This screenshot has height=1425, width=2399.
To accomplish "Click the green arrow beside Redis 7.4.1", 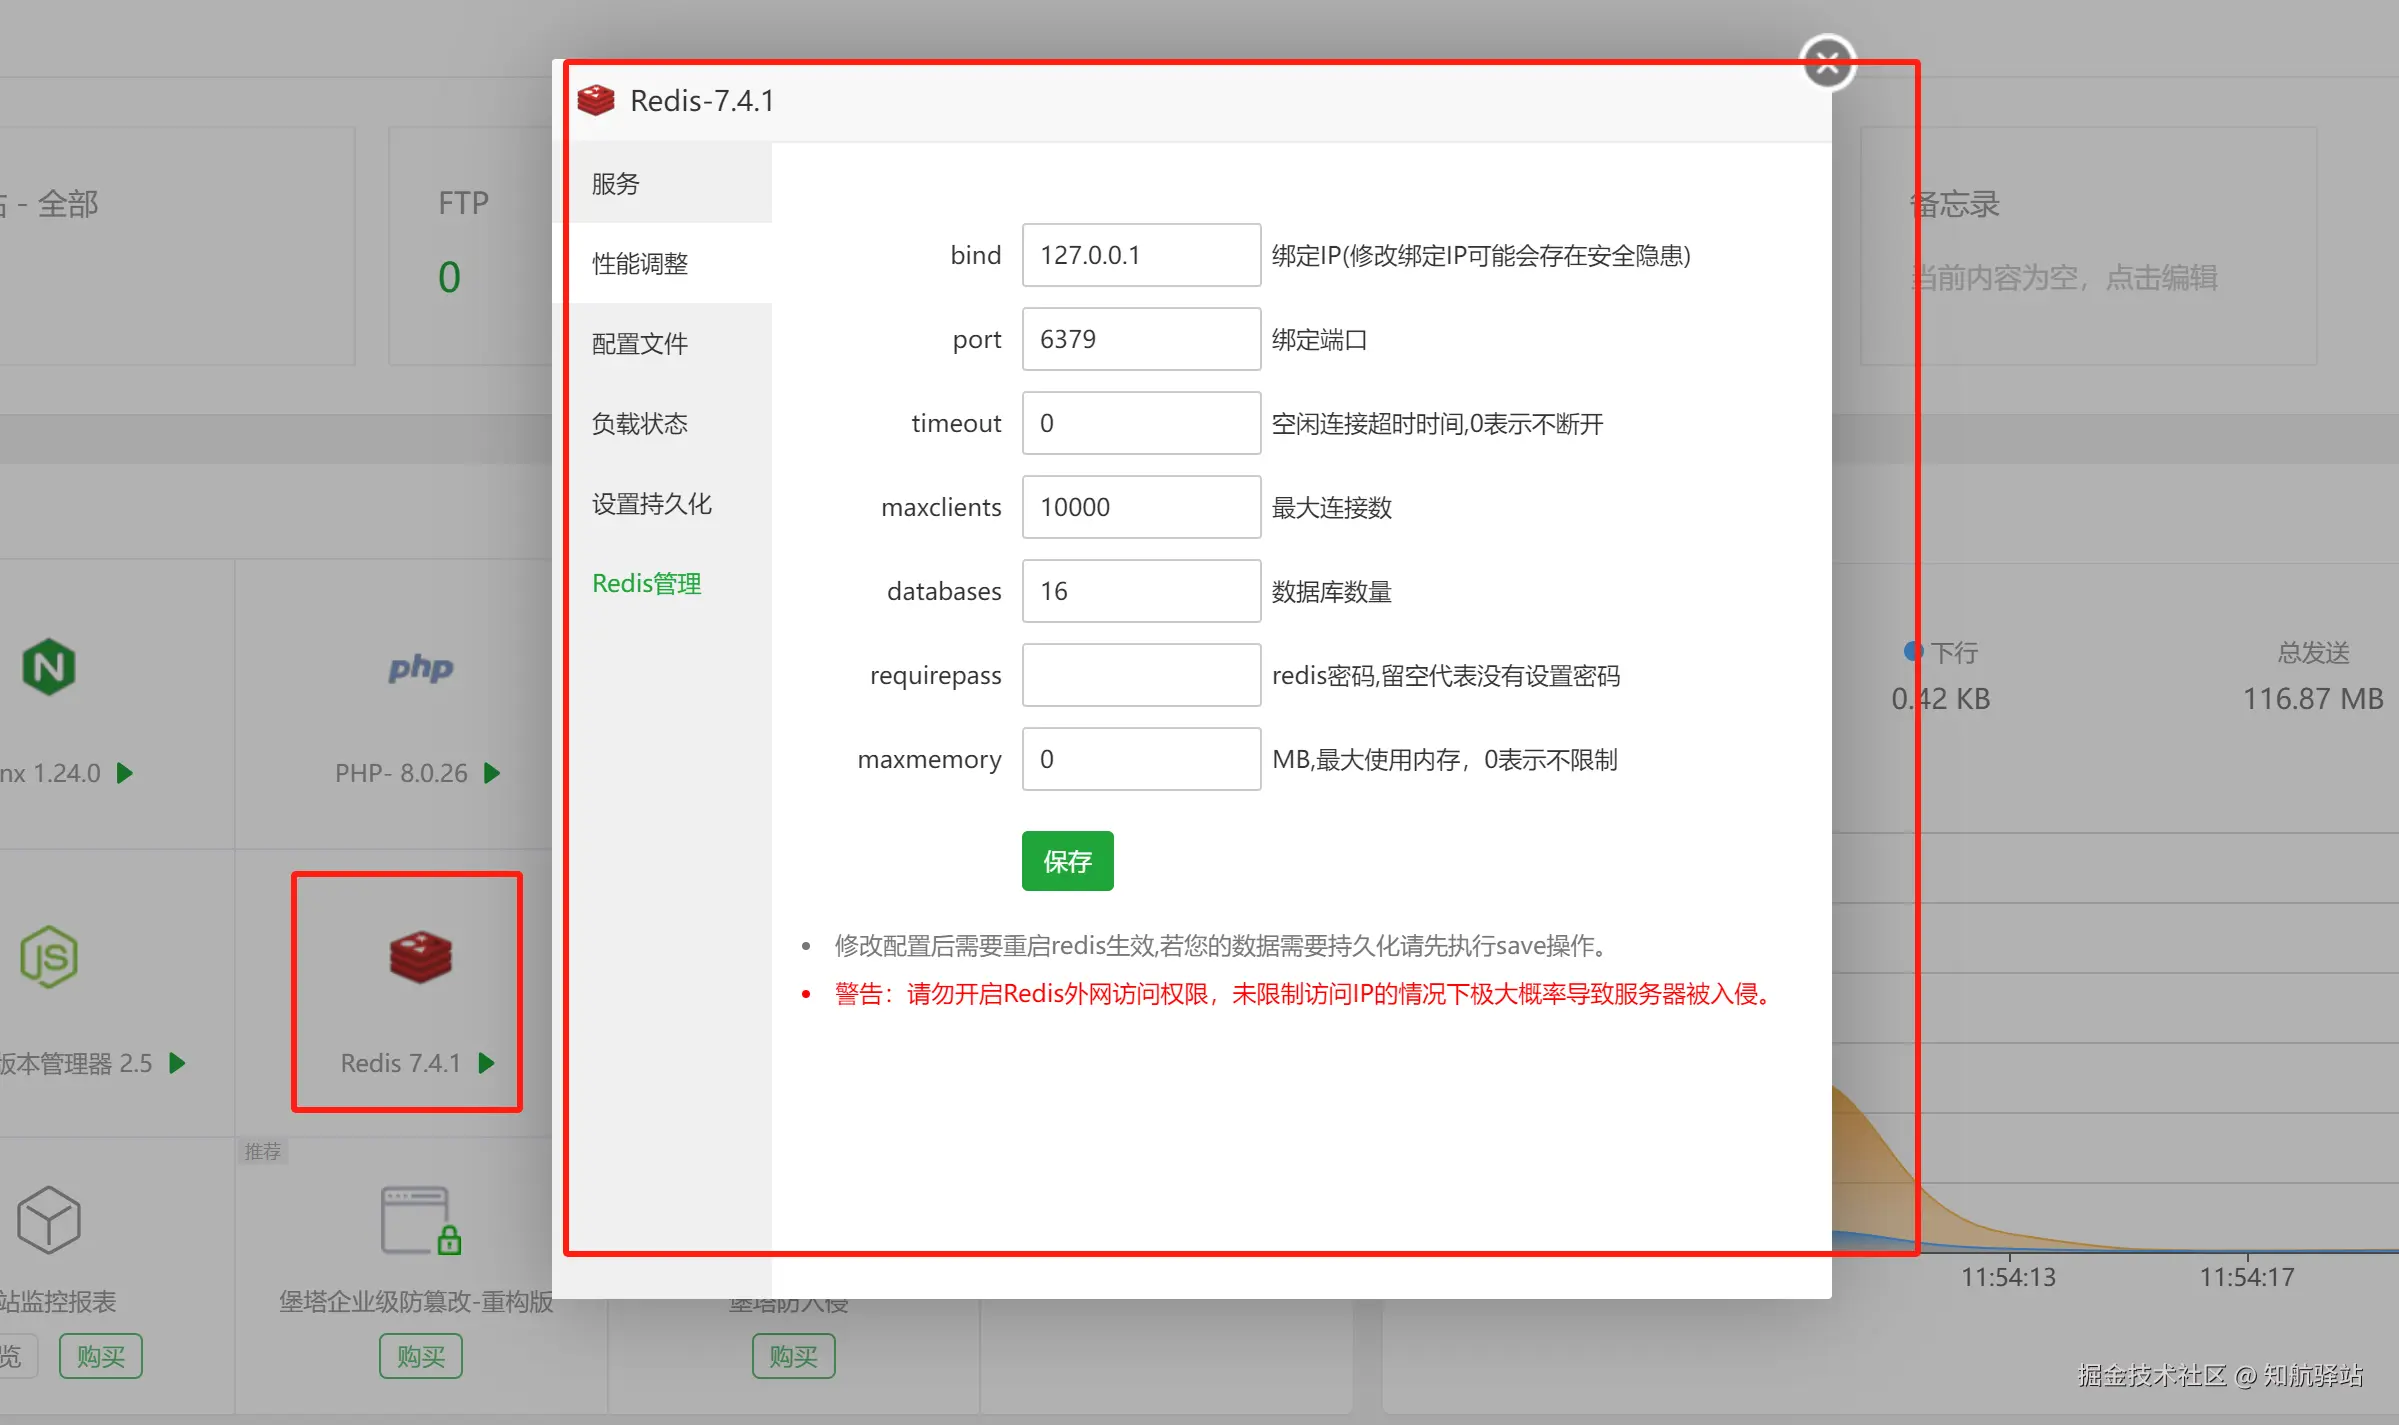I will pos(486,1063).
